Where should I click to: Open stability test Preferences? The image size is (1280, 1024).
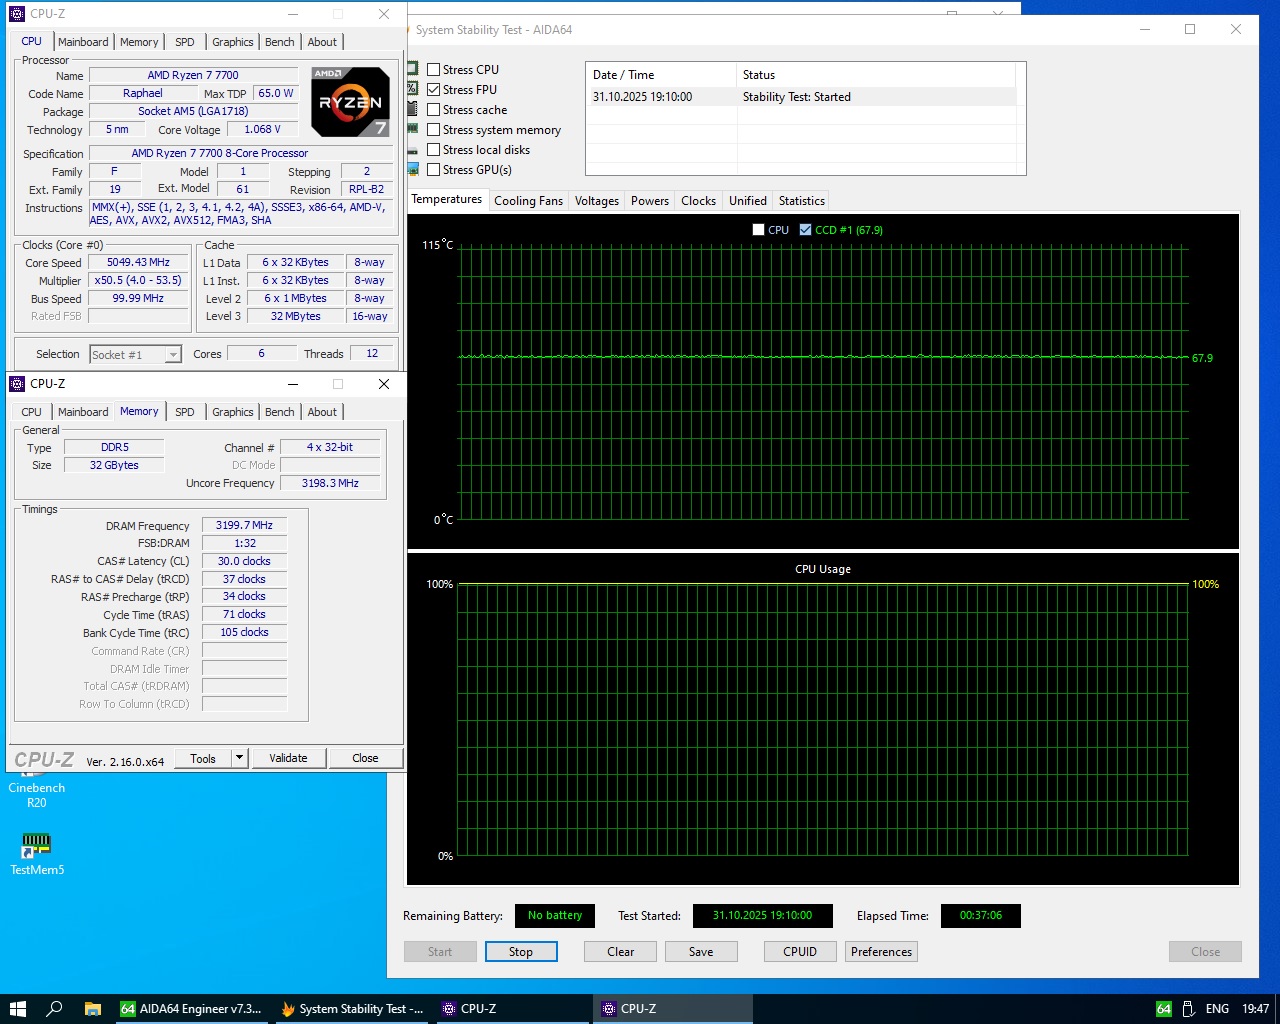pyautogui.click(x=881, y=952)
